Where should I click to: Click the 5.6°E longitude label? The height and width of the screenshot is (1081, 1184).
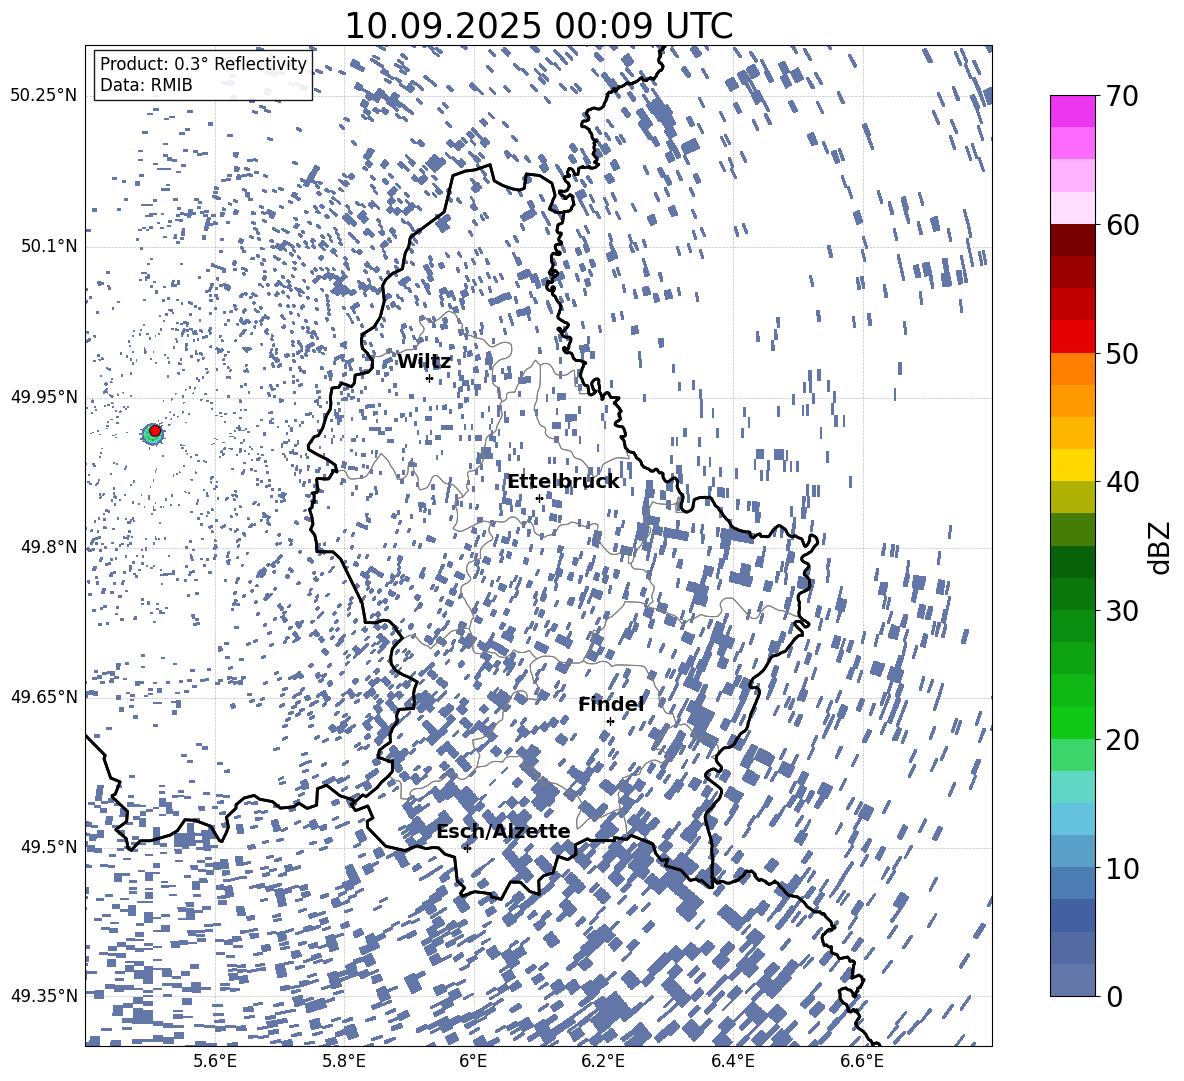click(214, 1062)
